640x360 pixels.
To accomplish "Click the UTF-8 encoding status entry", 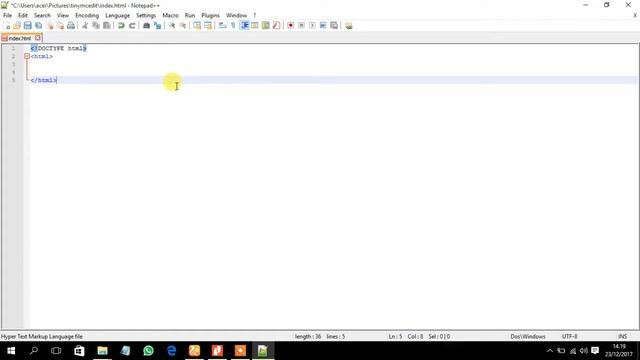I will pos(569,337).
